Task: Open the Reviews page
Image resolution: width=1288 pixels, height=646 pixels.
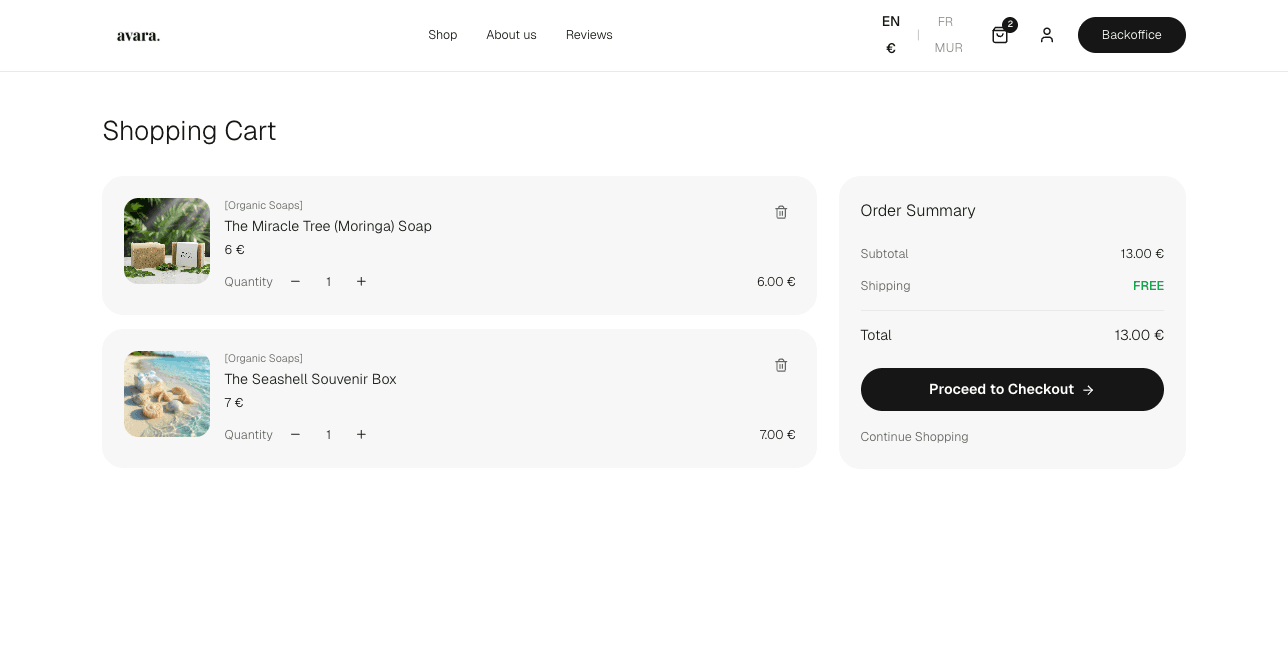Action: (x=589, y=35)
